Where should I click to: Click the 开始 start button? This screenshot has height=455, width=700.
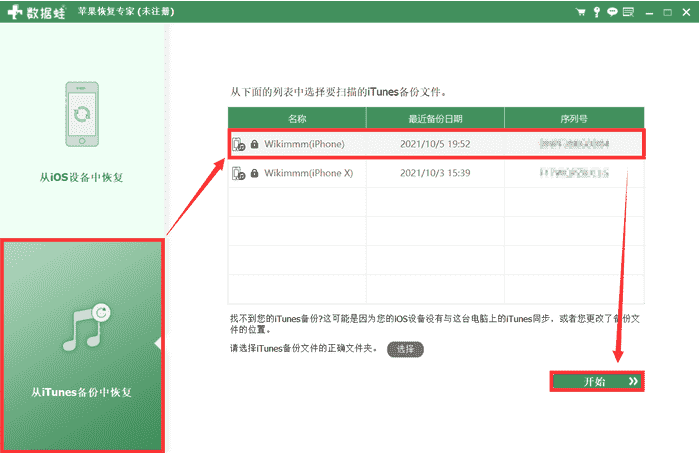pyautogui.click(x=597, y=381)
